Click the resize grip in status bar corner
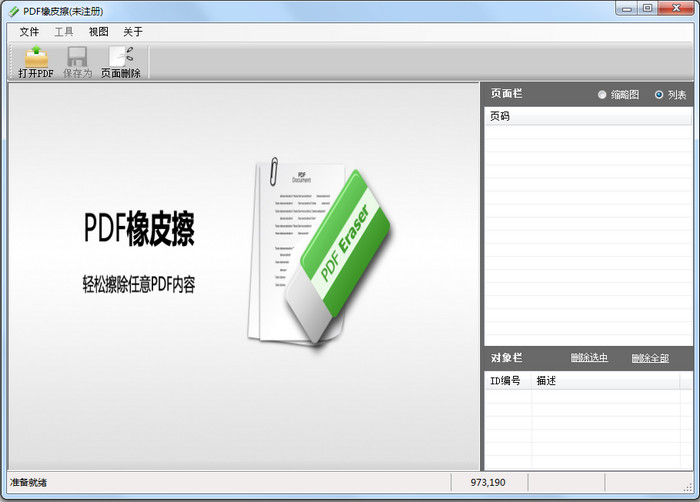The image size is (700, 502). pyautogui.click(x=688, y=488)
